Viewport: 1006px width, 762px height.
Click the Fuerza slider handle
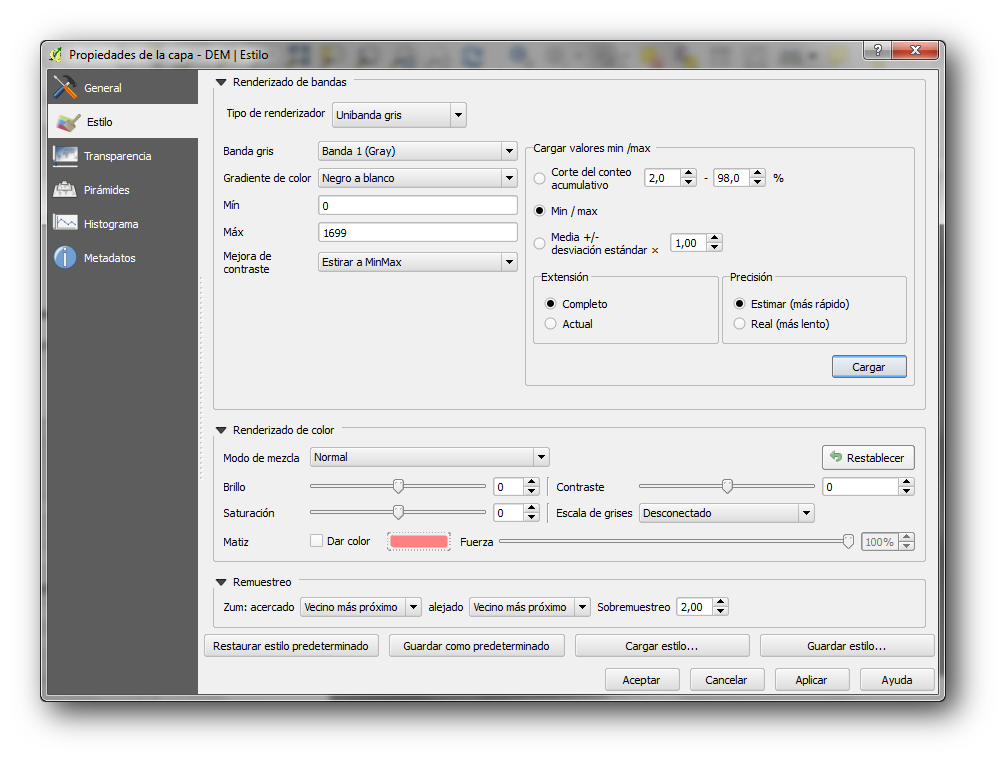848,541
